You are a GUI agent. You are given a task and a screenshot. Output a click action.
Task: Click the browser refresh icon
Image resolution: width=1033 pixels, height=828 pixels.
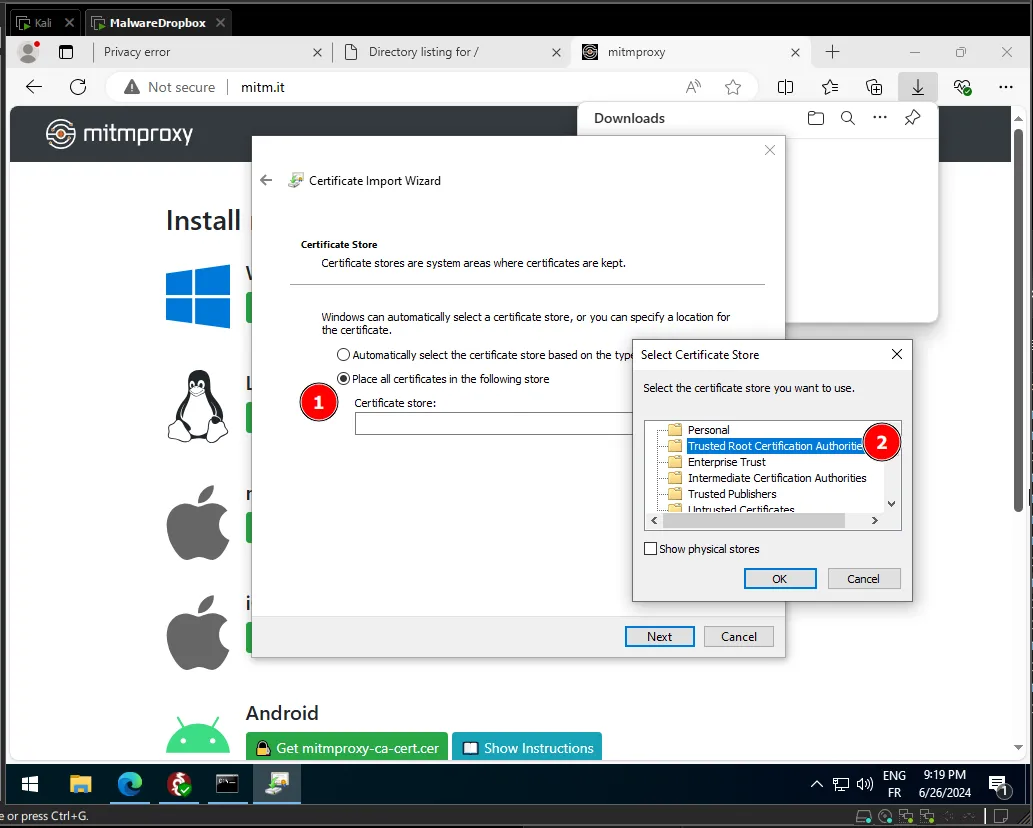[78, 87]
